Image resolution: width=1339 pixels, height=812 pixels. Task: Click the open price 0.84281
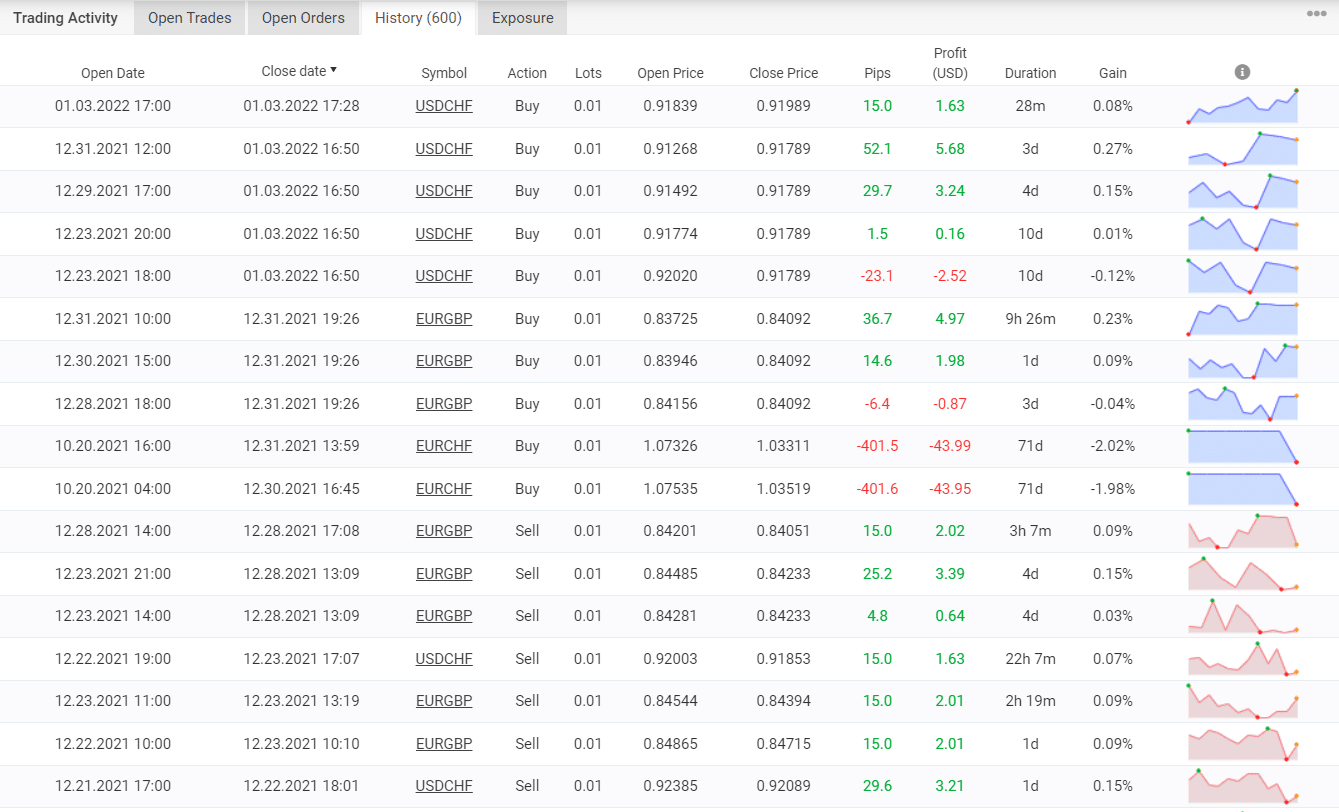point(670,616)
